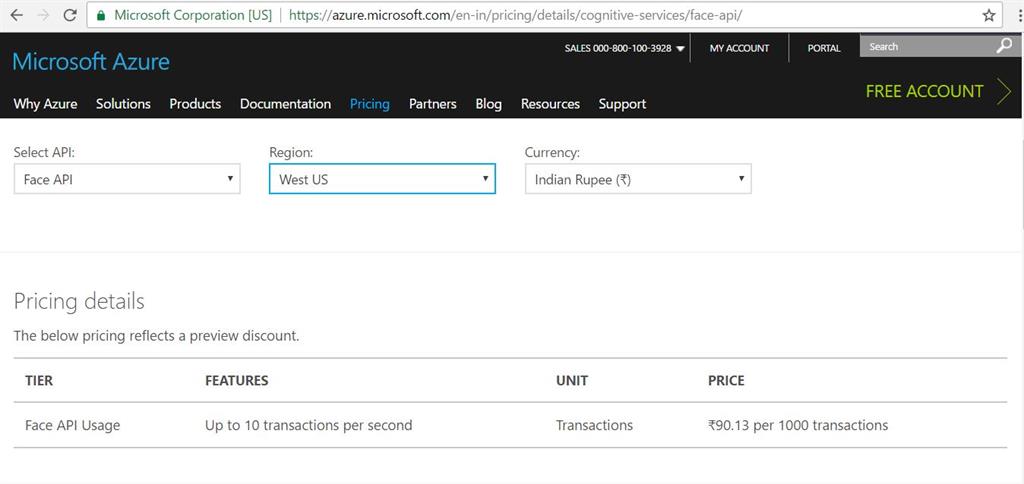The image size is (1024, 484).
Task: Bookmark page with the star icon
Action: pos(989,16)
